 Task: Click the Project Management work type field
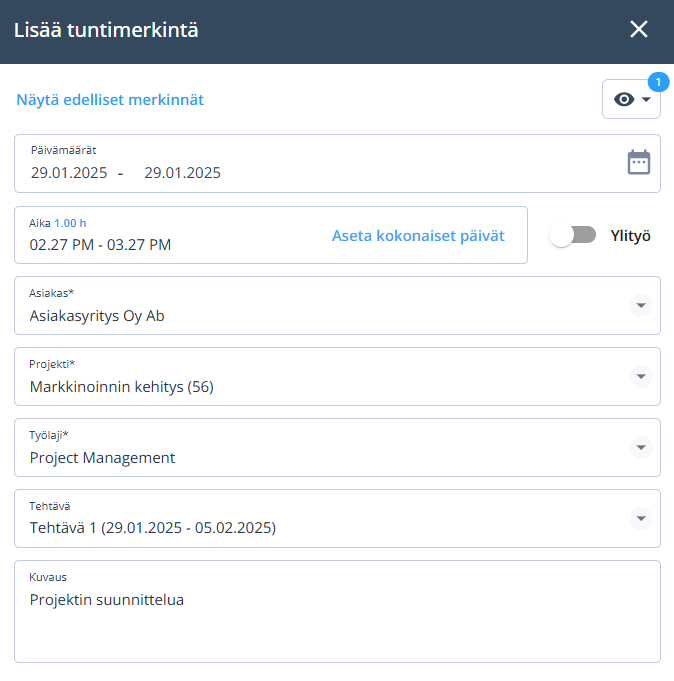[337, 448]
